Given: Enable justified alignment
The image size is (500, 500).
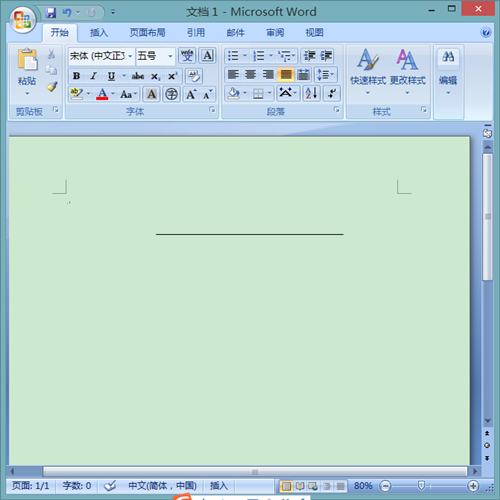Looking at the screenshot, I should pyautogui.click(x=286, y=75).
